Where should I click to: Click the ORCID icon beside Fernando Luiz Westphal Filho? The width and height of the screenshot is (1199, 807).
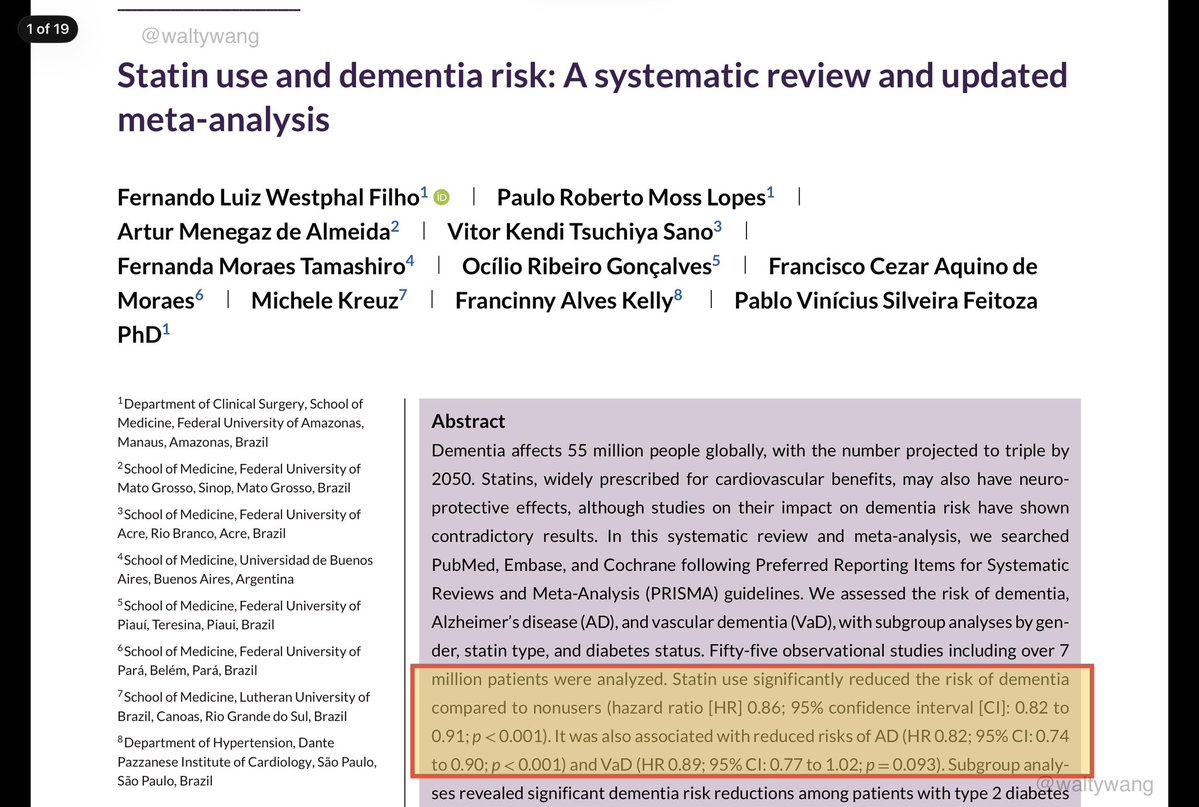point(441,197)
